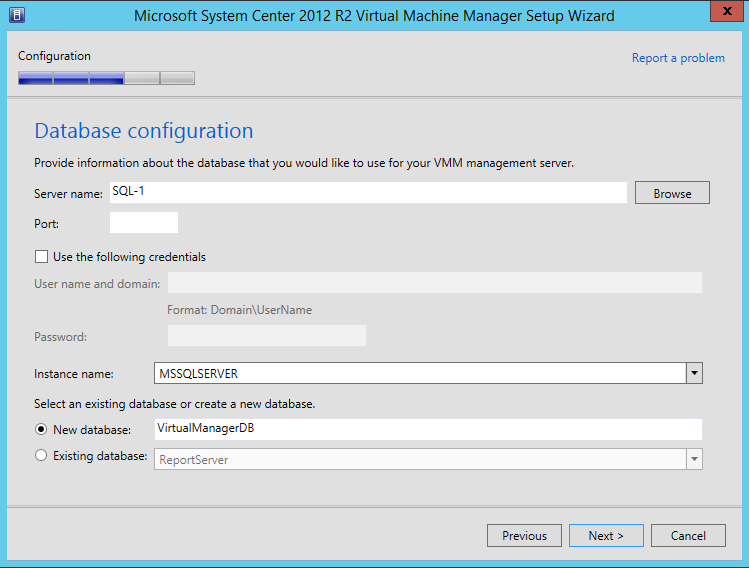This screenshot has height=568, width=749.
Task: Click the VirtualManagerDB database name field
Action: 428,429
